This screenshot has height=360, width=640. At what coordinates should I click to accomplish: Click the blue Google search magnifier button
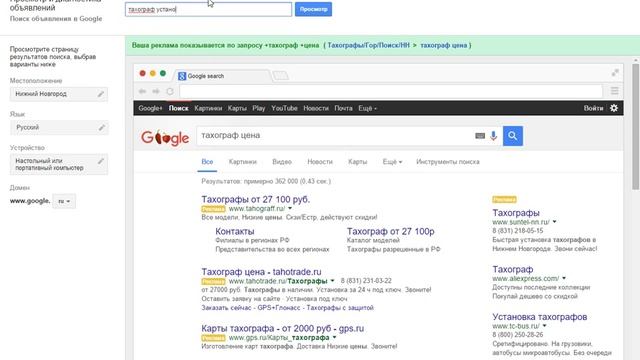513,136
